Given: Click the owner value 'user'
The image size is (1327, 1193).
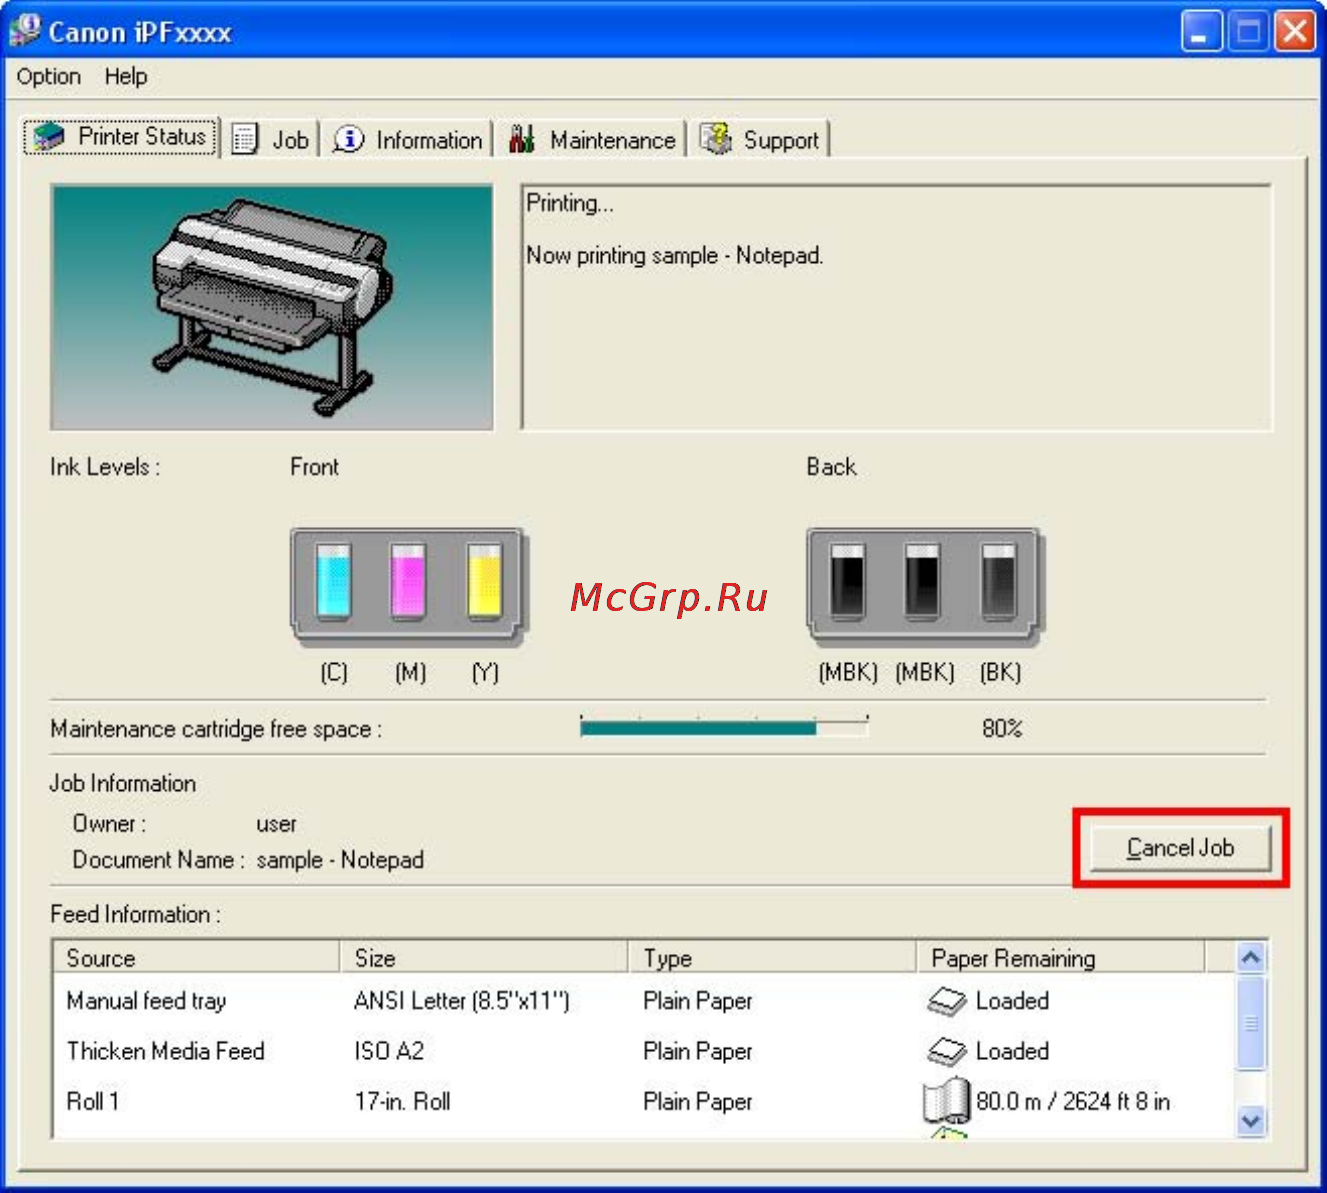Looking at the screenshot, I should [277, 824].
